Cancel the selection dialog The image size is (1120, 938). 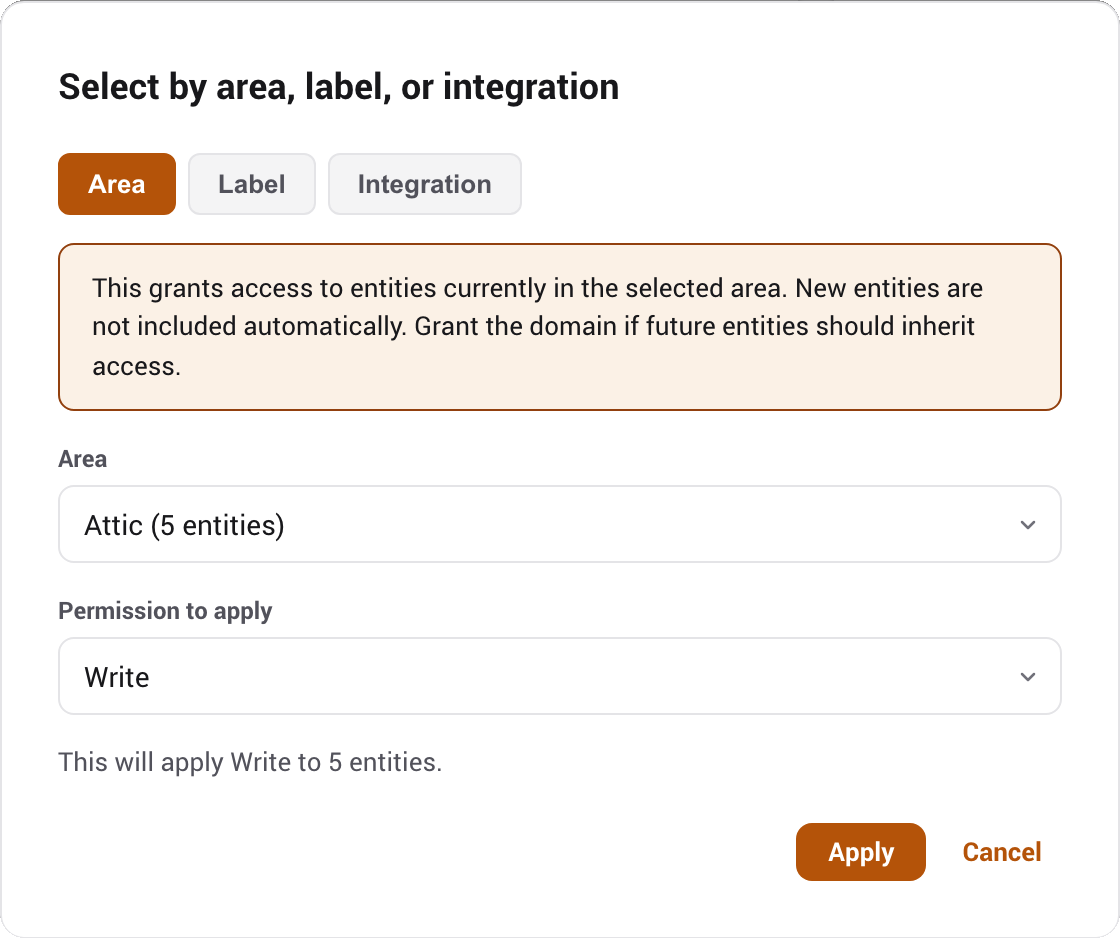(x=1001, y=852)
